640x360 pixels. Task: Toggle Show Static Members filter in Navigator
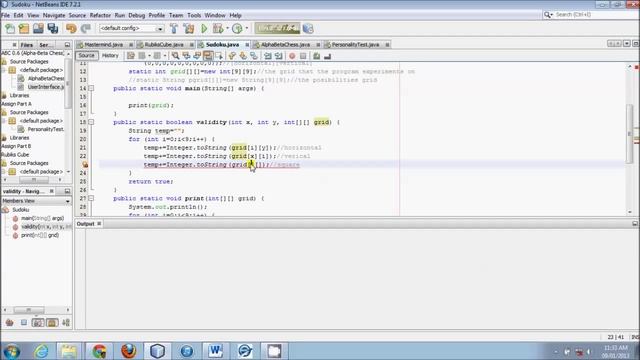coord(38,322)
